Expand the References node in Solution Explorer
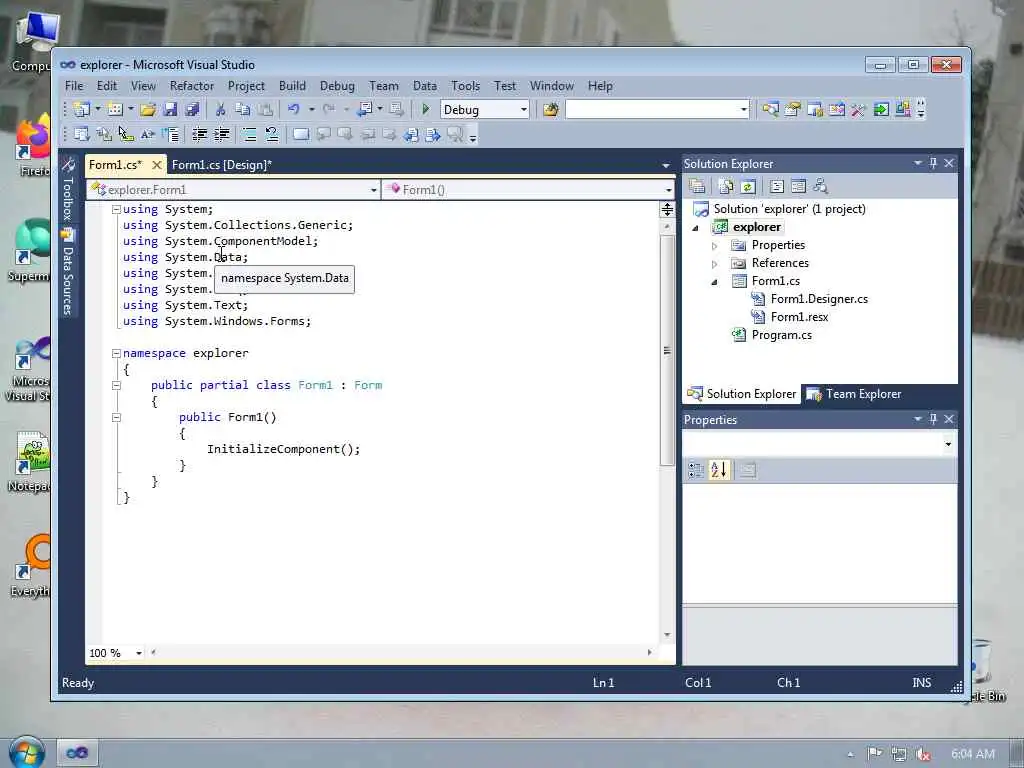1024x768 pixels. (714, 264)
